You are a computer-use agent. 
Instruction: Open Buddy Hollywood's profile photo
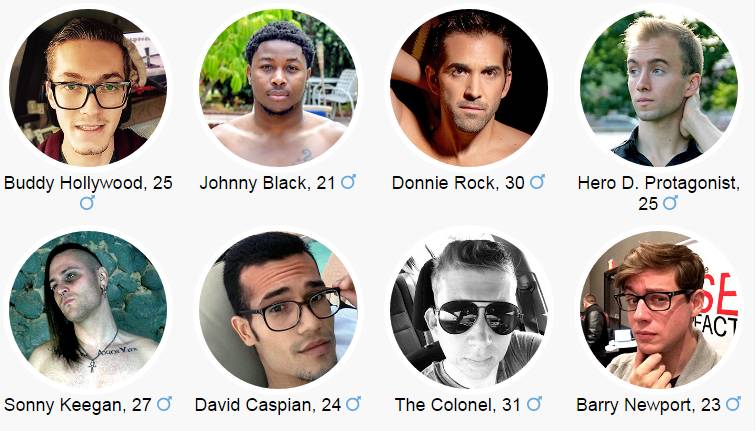coord(88,88)
